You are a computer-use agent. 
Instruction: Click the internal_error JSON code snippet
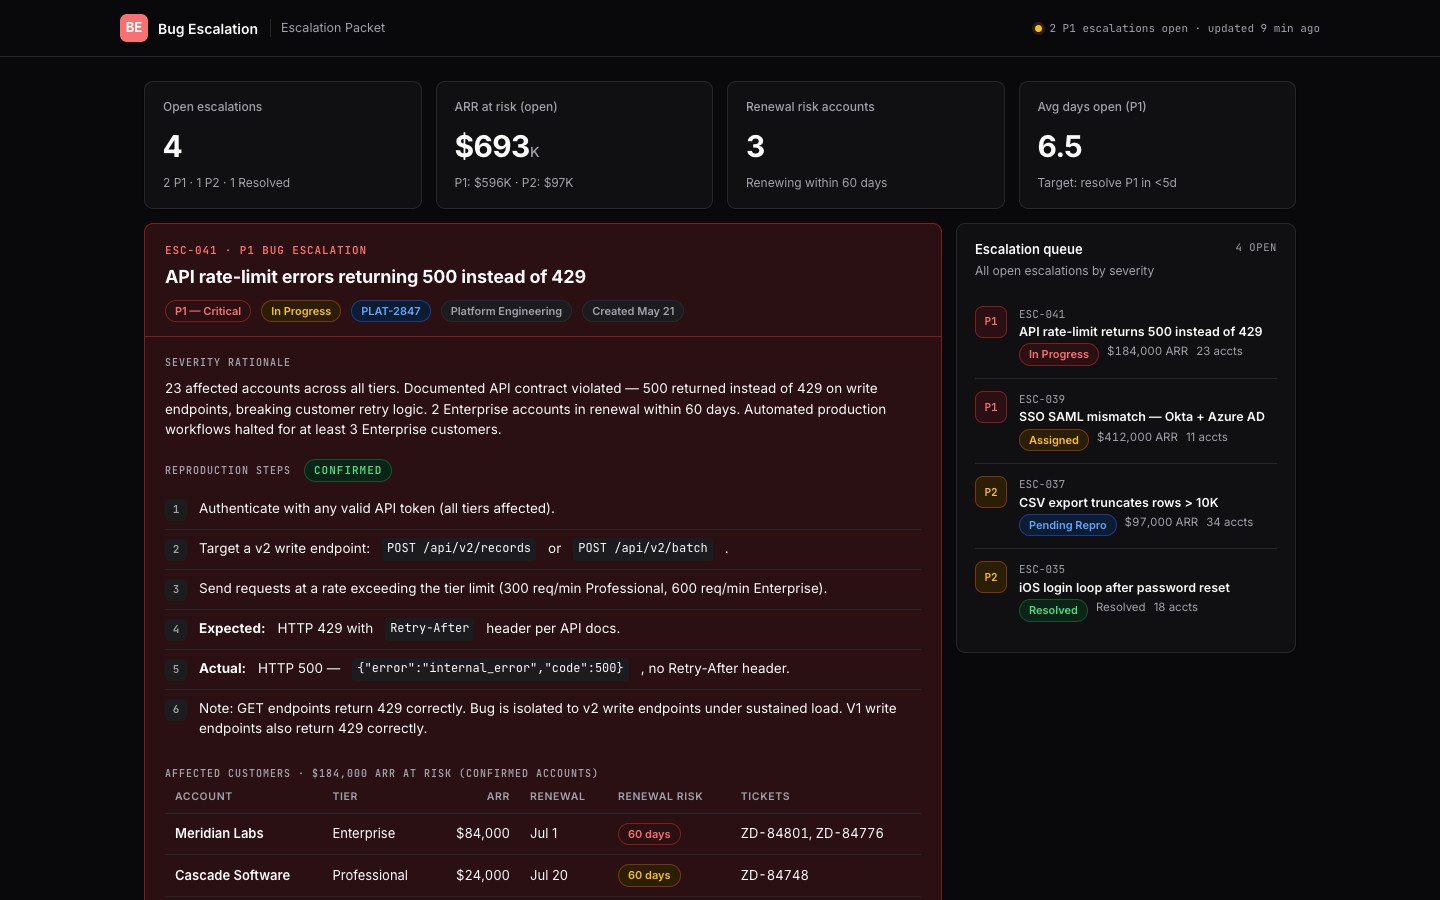click(490, 668)
